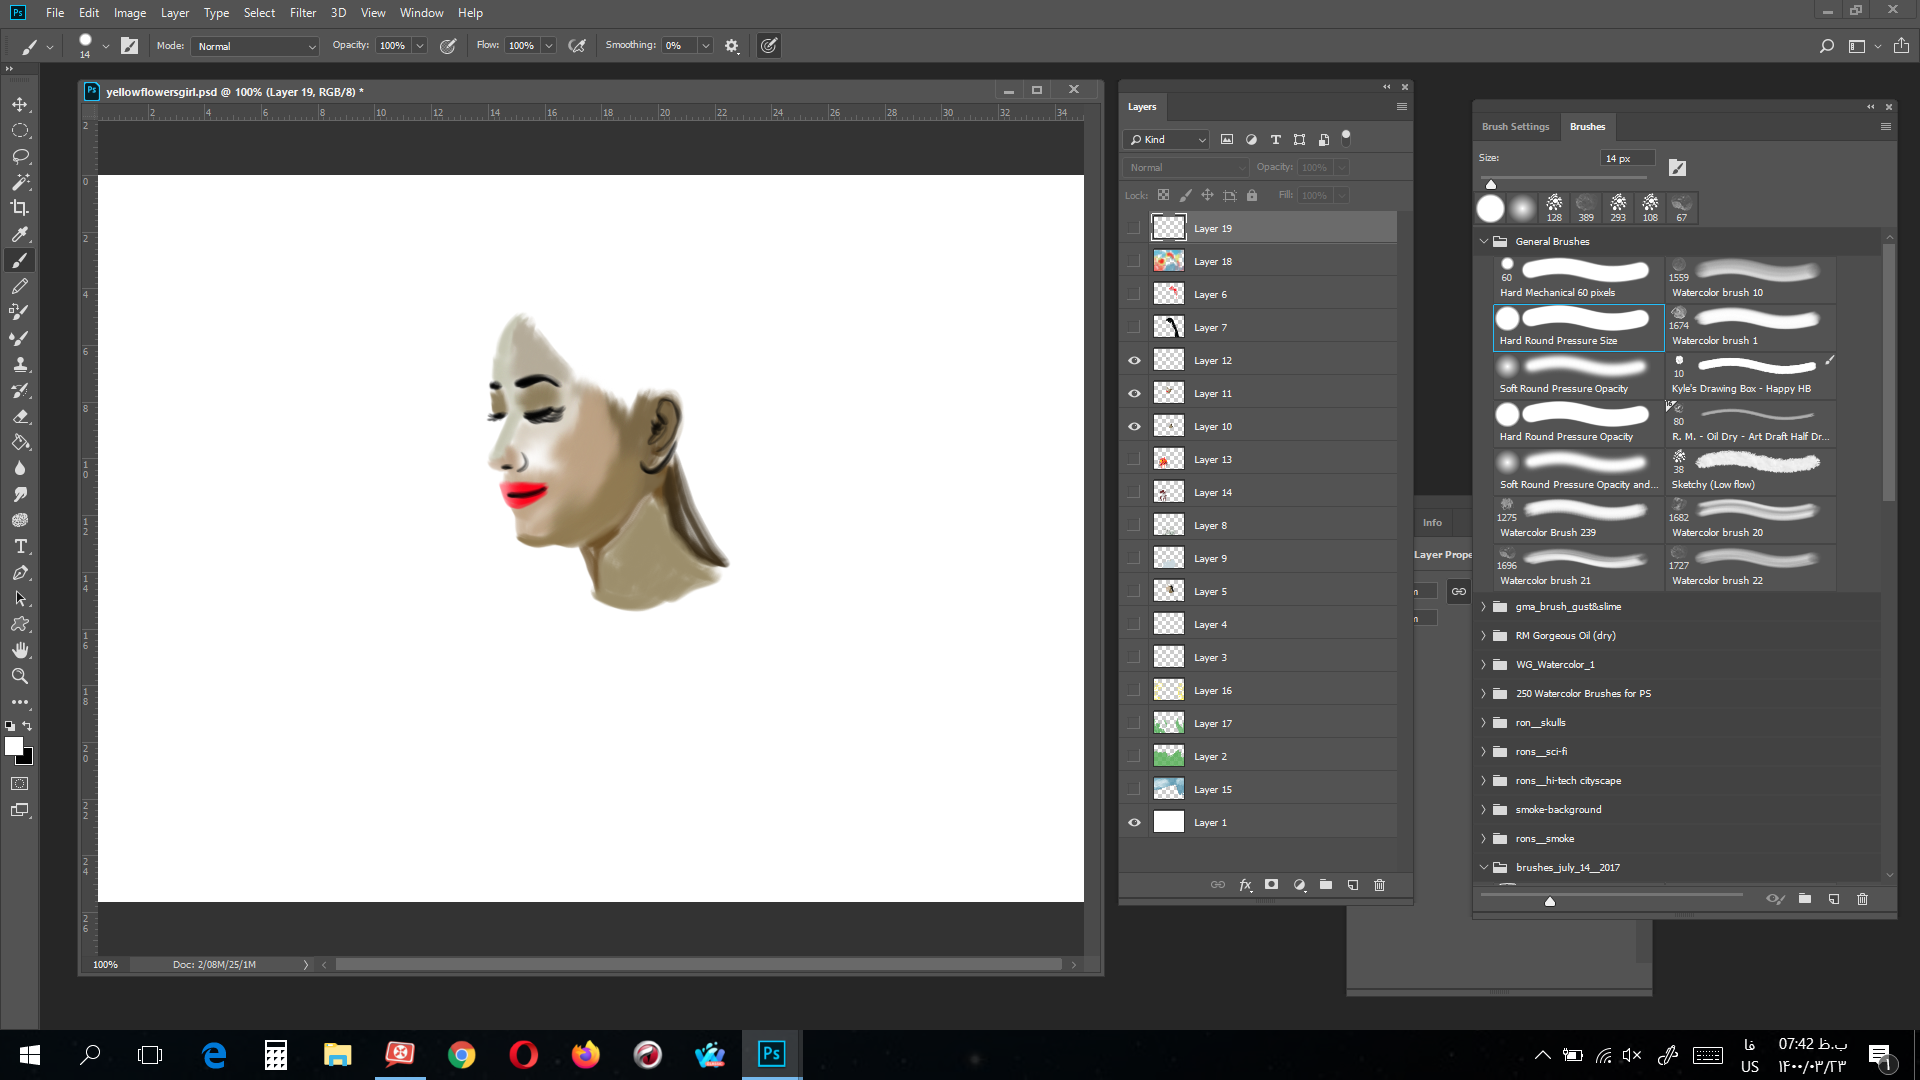This screenshot has height=1080, width=1920.
Task: Toggle brush settings panel icon in options bar
Action: pyautogui.click(x=130, y=46)
